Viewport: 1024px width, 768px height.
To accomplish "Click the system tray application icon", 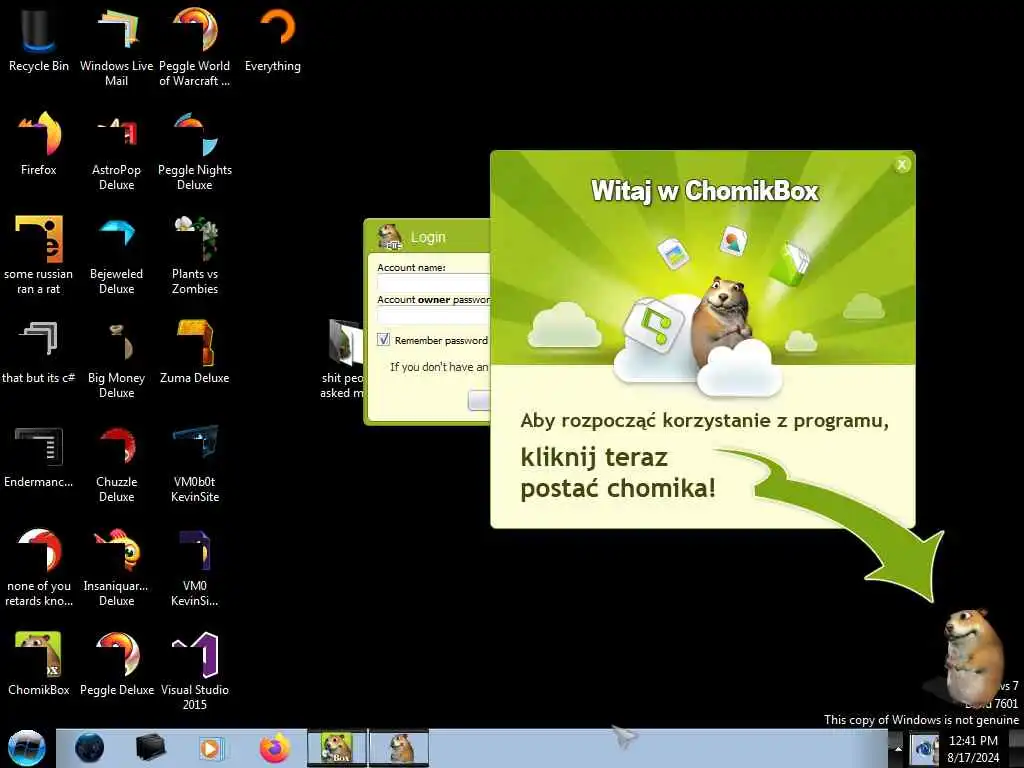I will 925,749.
